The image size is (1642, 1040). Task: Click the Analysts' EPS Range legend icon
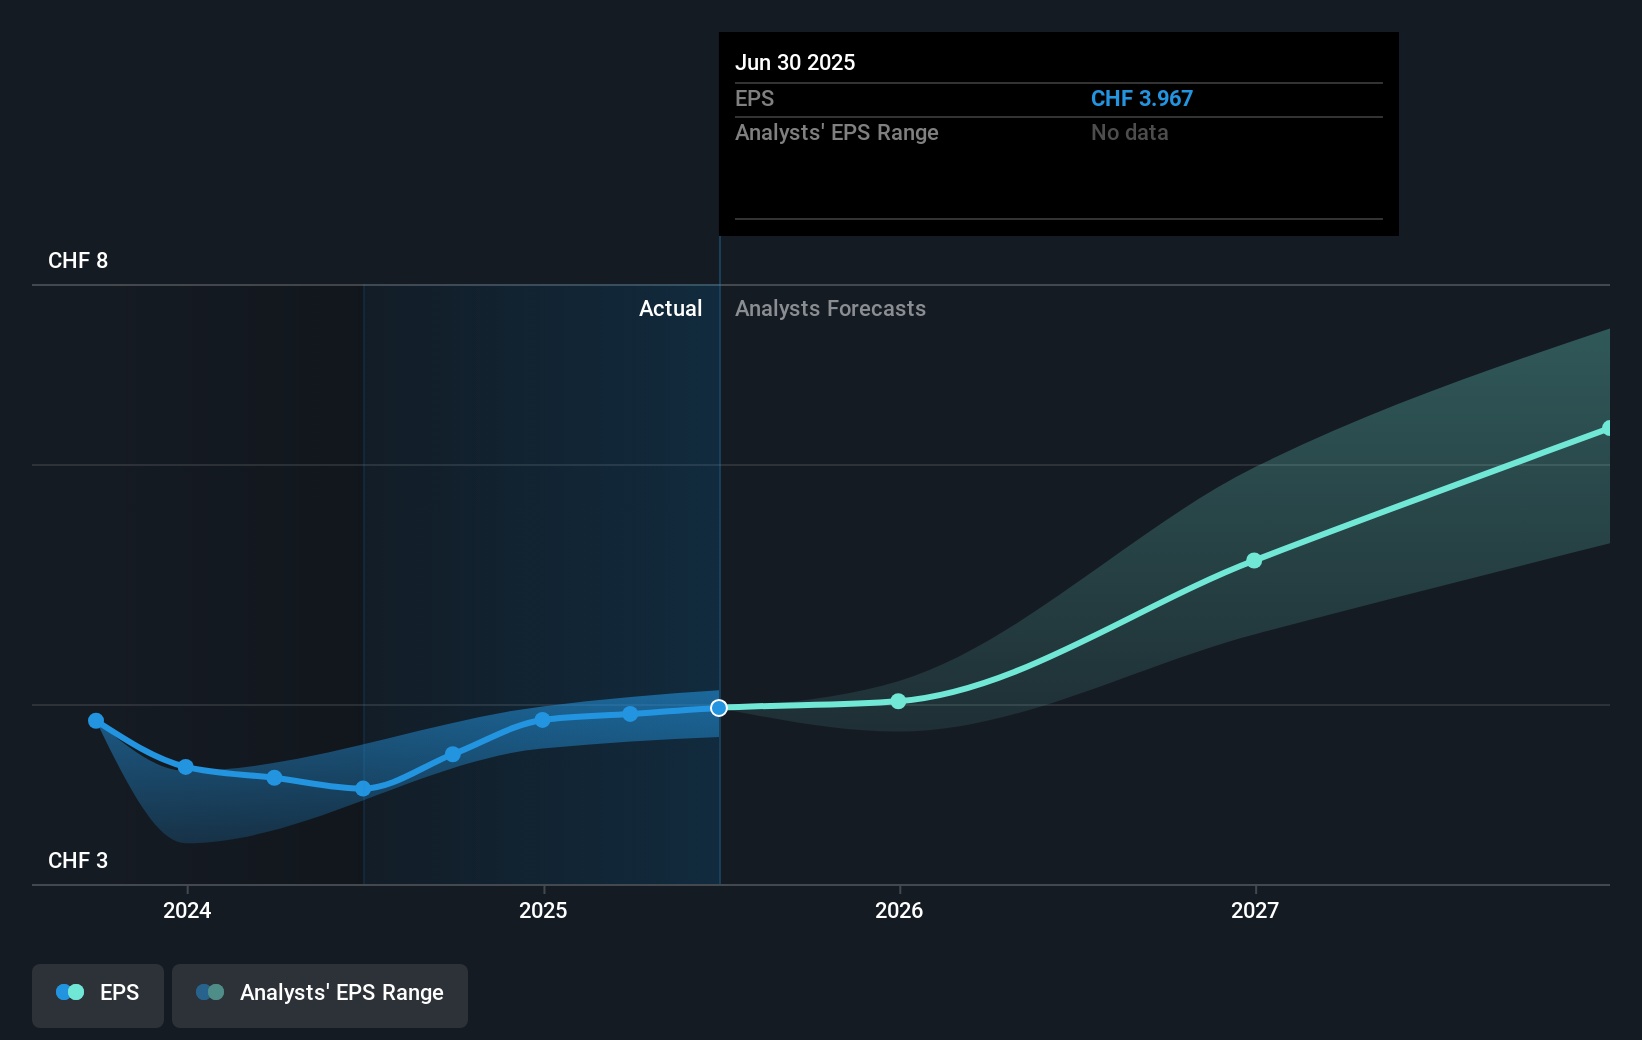(210, 992)
